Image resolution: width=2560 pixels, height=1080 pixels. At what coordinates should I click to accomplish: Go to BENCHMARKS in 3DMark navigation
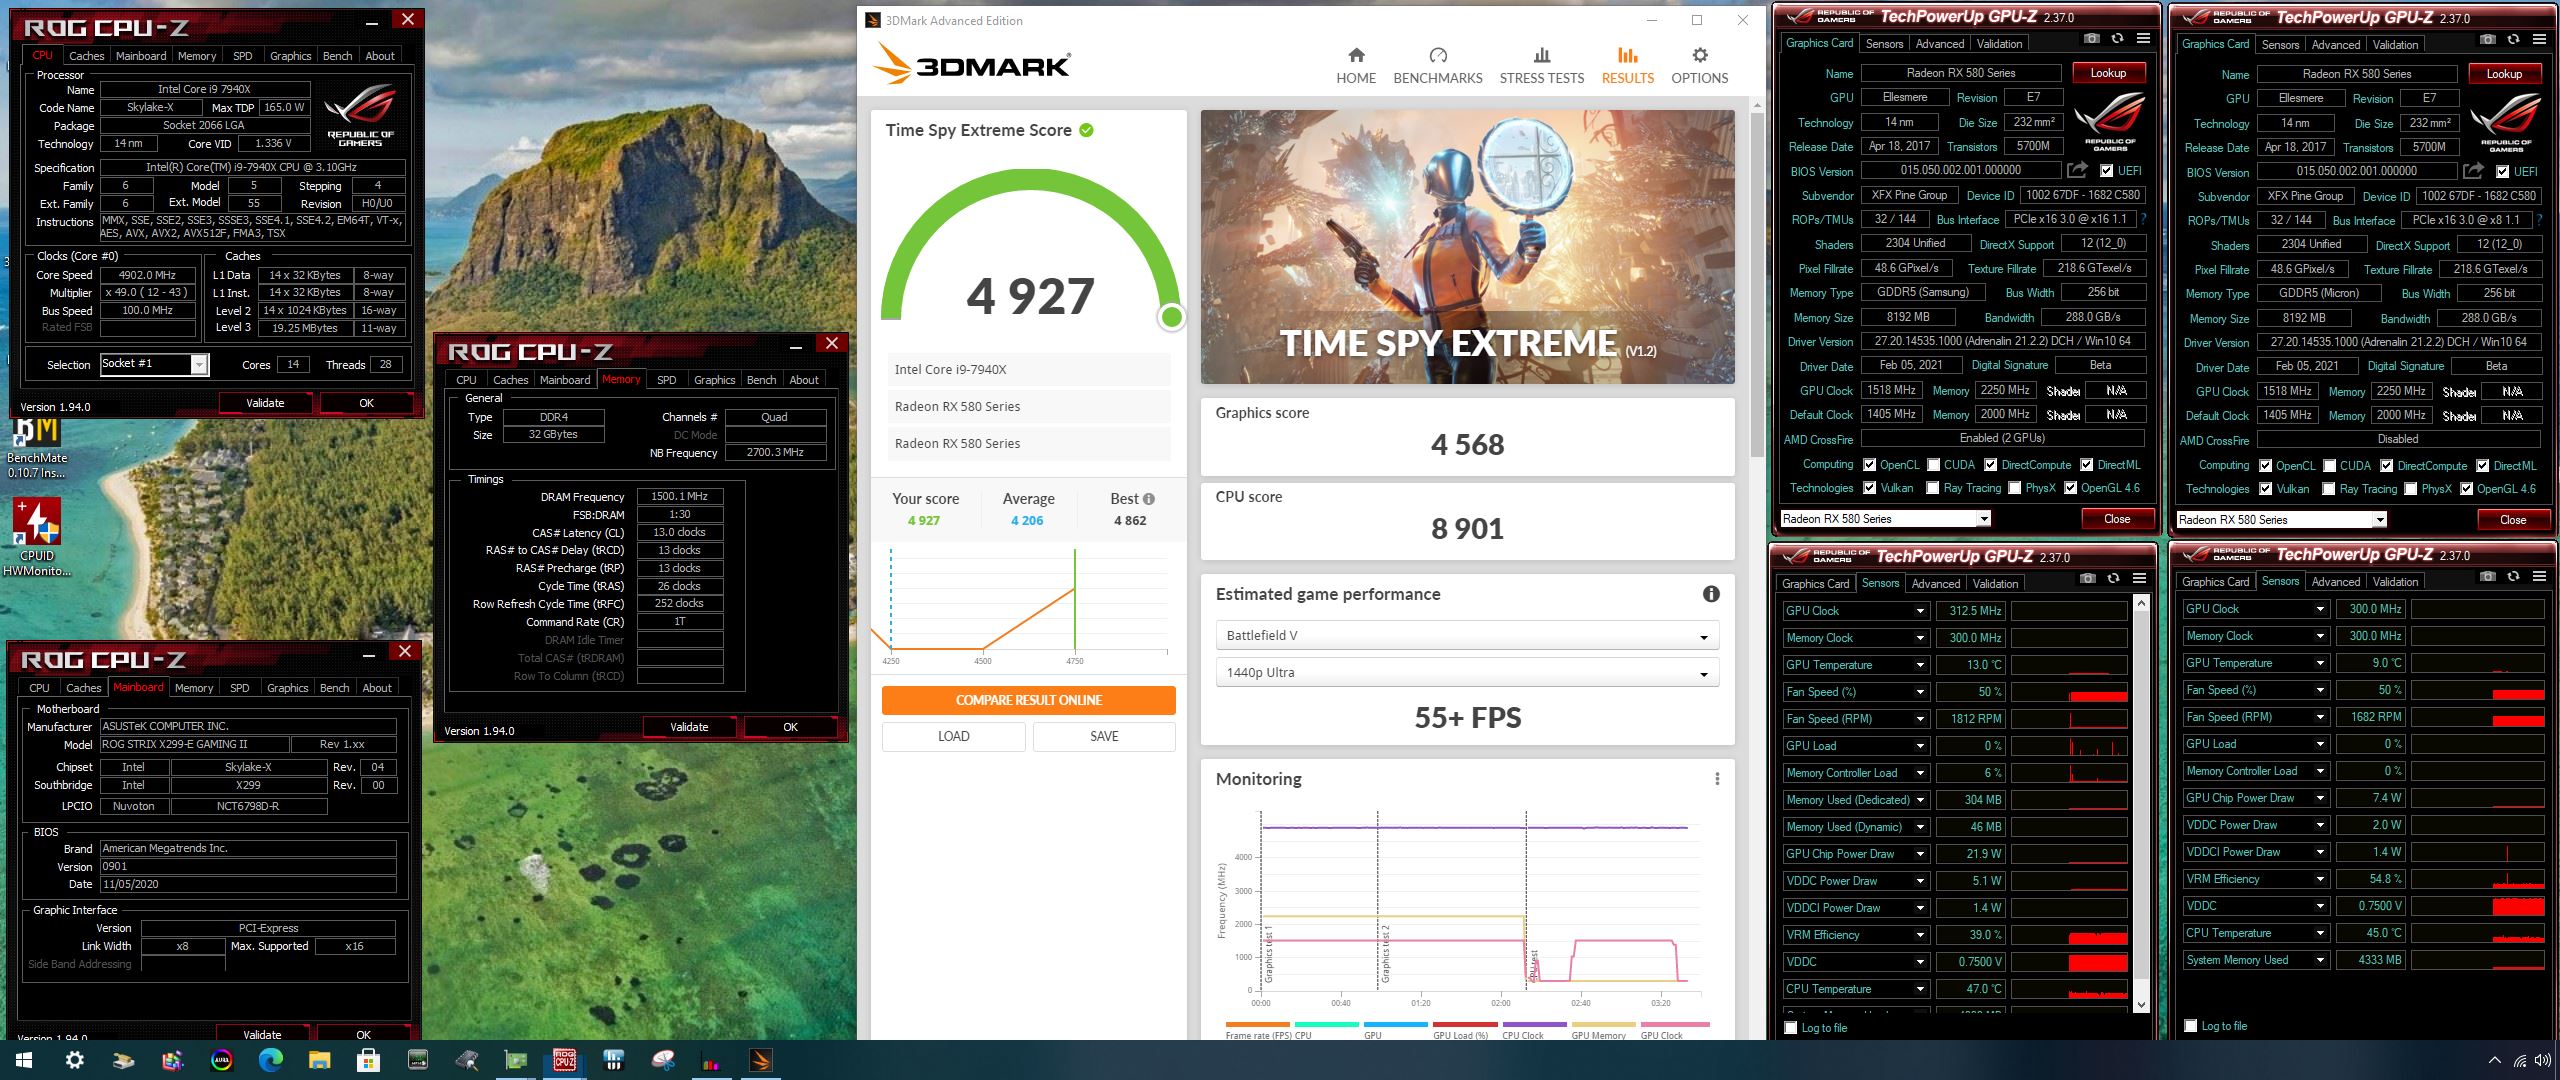(x=1438, y=66)
